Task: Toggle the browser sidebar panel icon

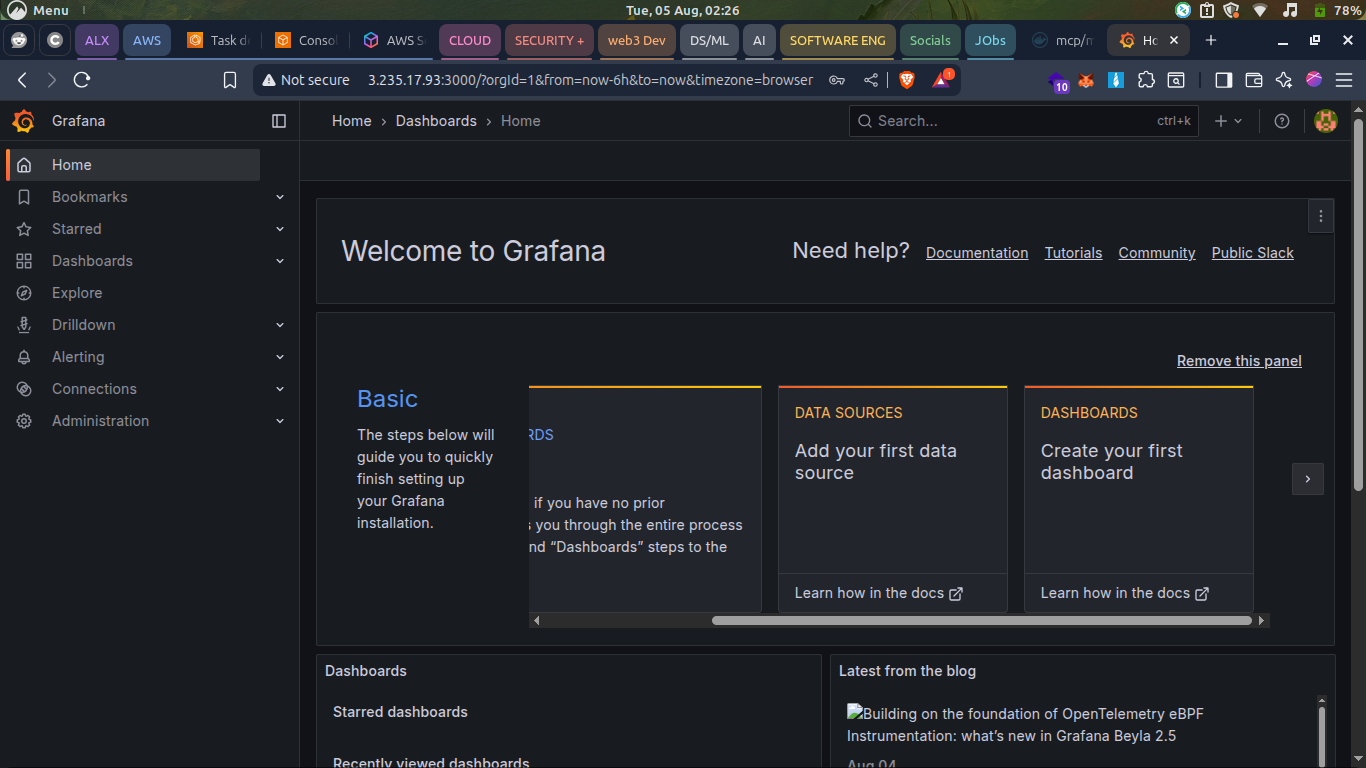Action: point(1223,80)
